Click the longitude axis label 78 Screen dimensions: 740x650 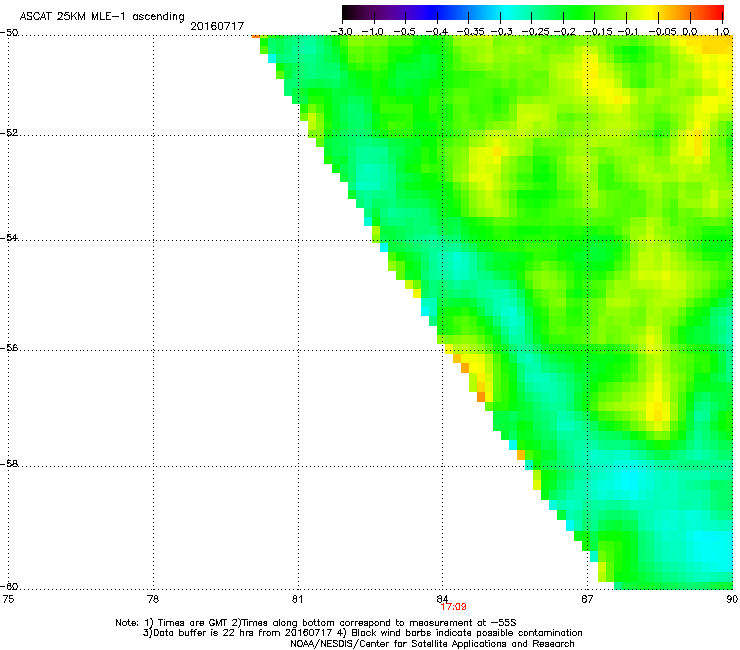(153, 599)
